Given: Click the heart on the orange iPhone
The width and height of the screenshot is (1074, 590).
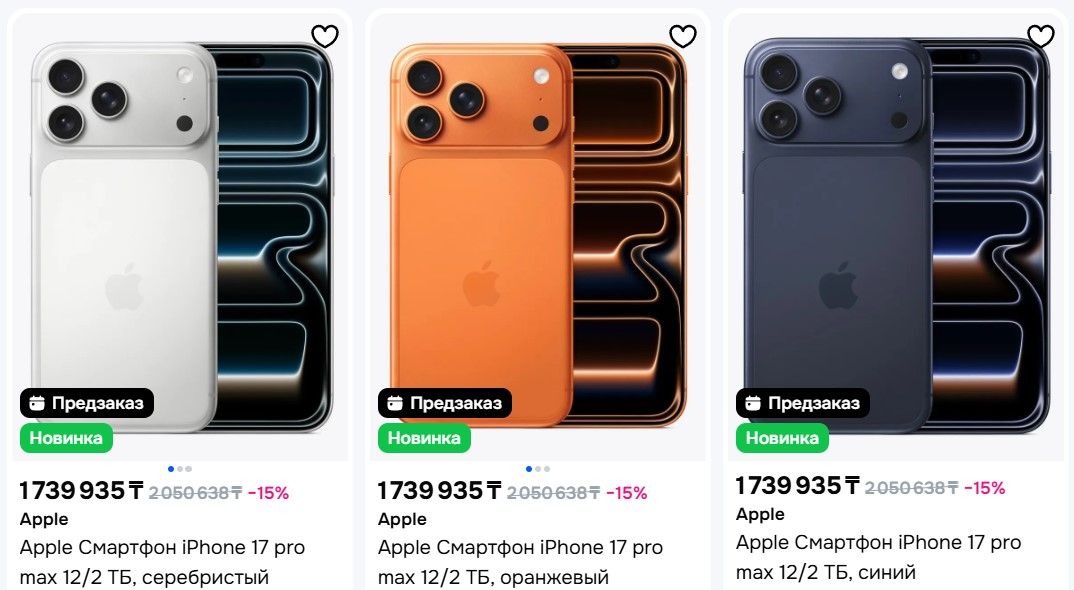Looking at the screenshot, I should click(x=682, y=36).
